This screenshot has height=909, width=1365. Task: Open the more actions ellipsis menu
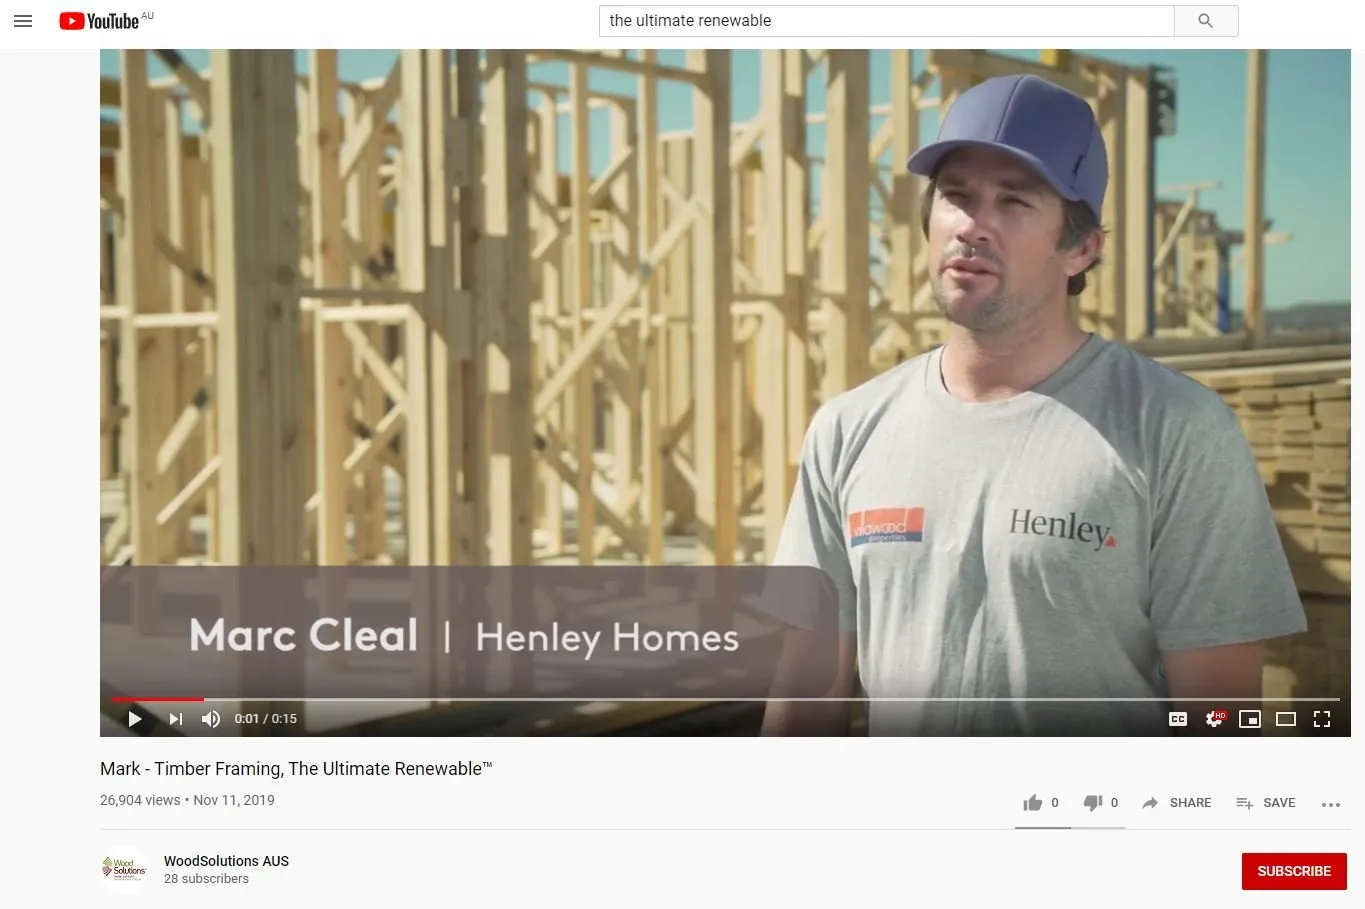(x=1330, y=804)
